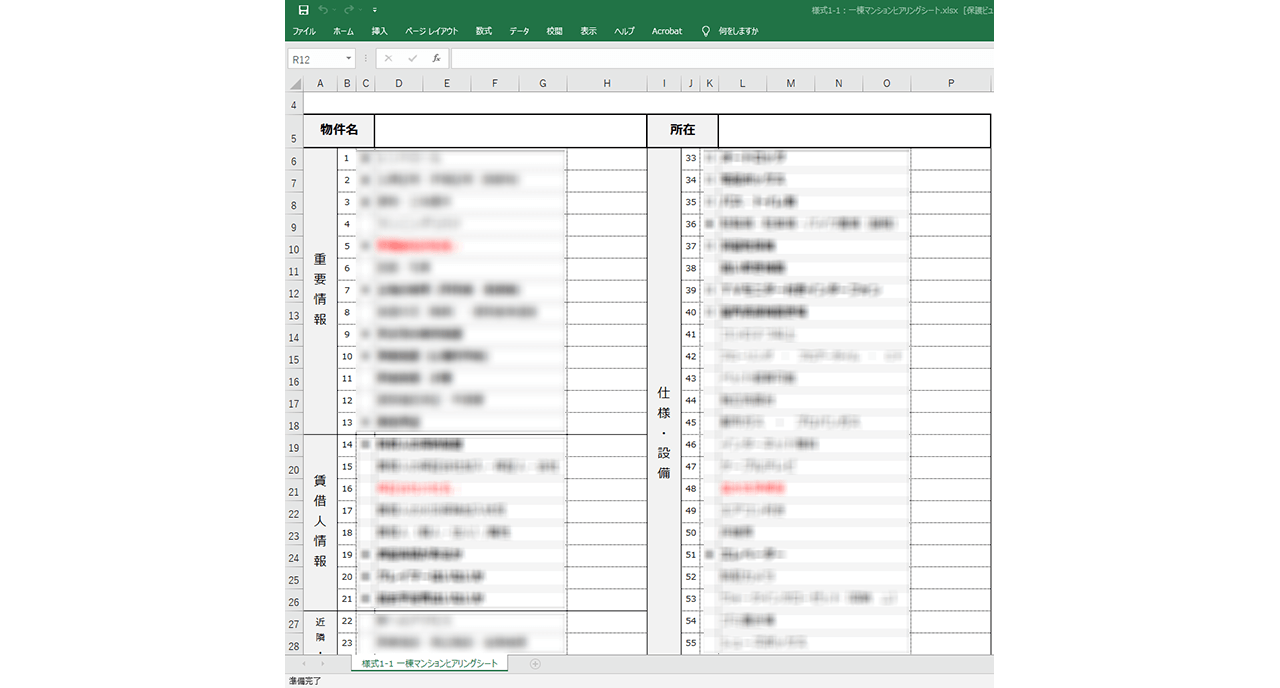Switch to the 挿入 ribbon tab

[378, 31]
